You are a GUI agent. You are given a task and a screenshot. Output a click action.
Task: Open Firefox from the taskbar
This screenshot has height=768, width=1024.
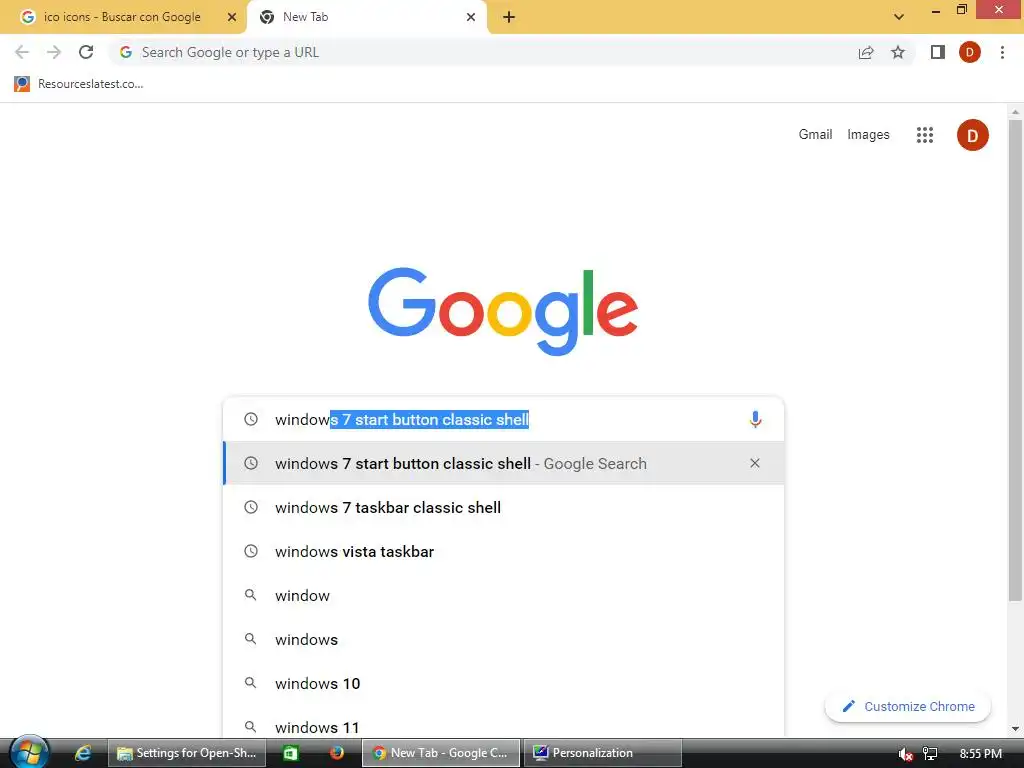point(337,753)
